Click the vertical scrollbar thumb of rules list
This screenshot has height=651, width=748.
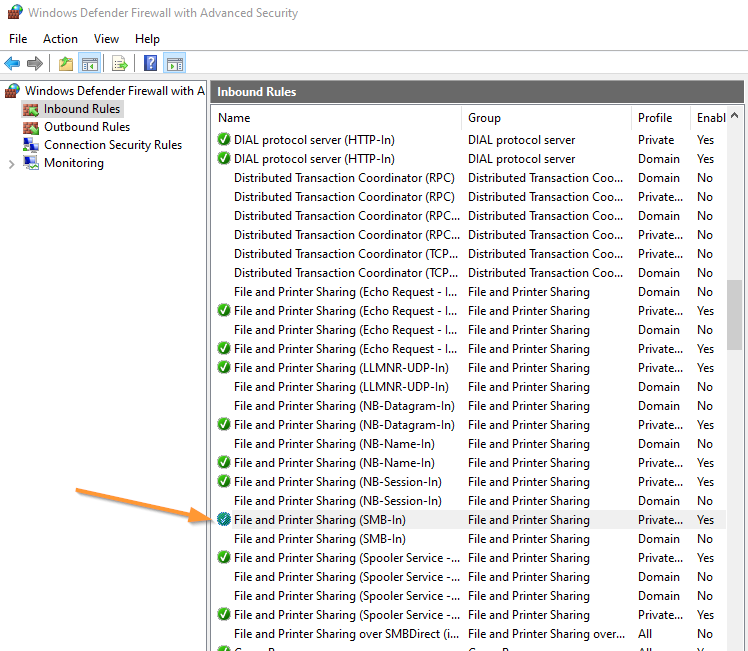coord(735,315)
